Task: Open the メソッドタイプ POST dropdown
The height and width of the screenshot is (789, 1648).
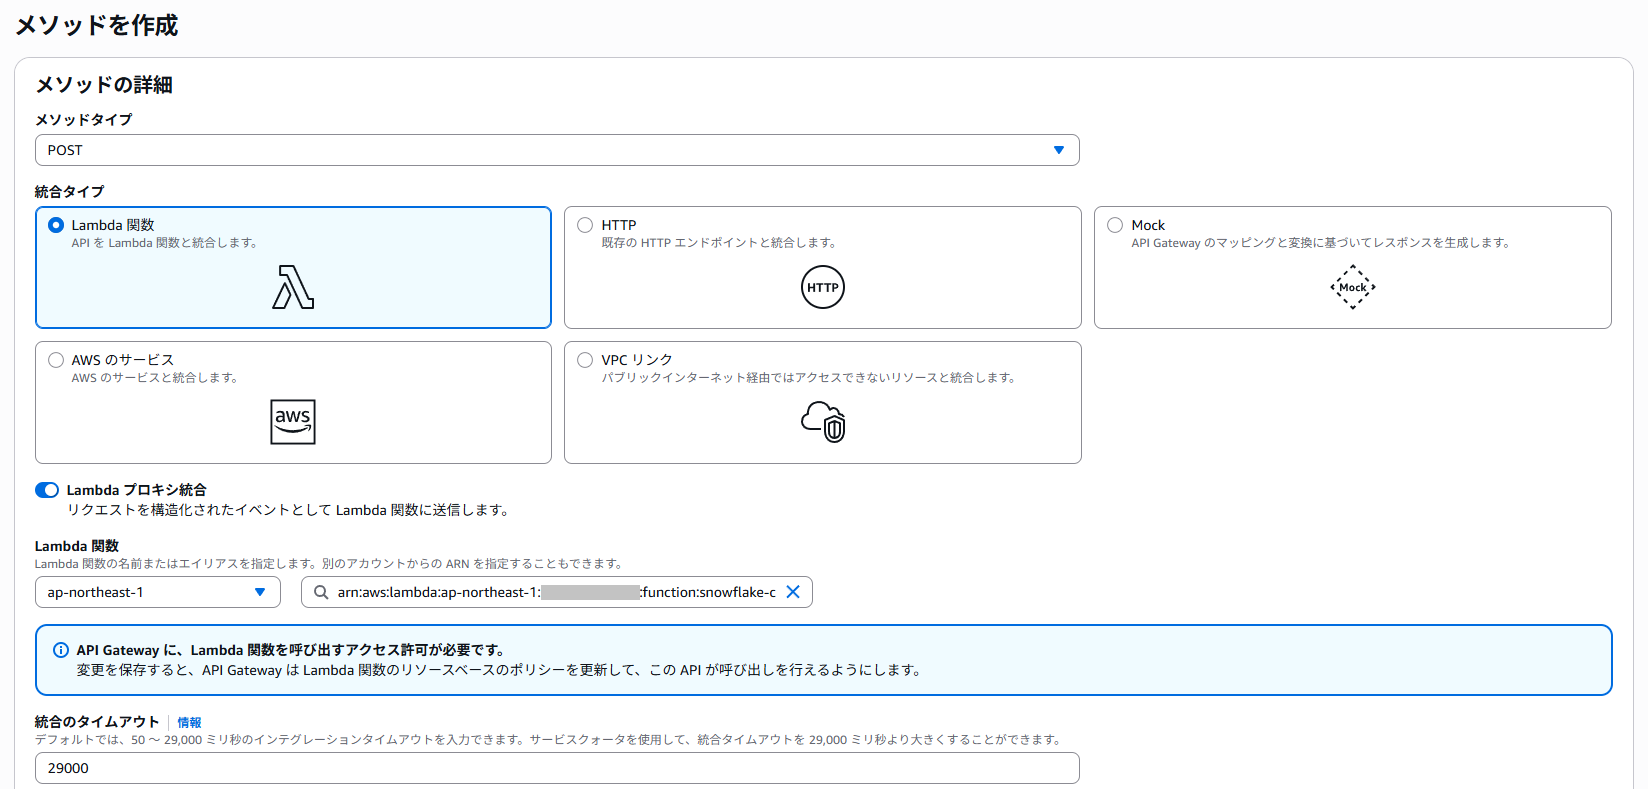Action: [x=557, y=150]
